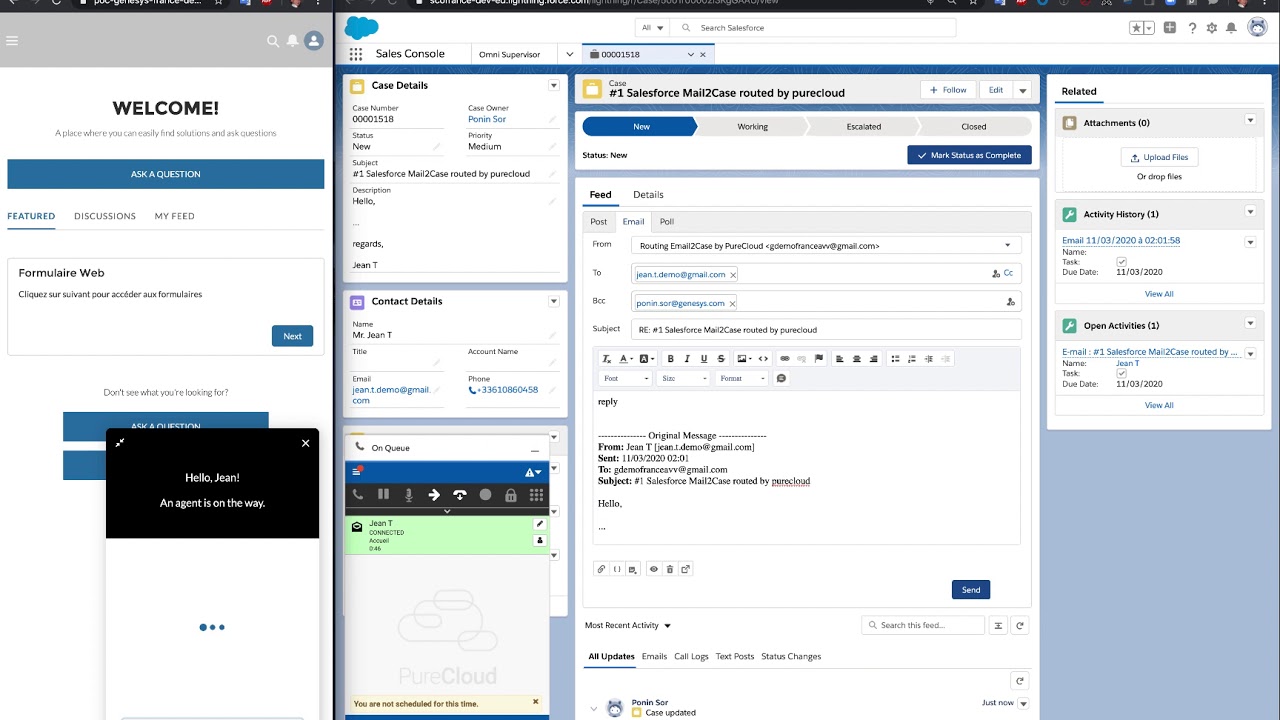Click the mute microphone icon in PureCloud
This screenshot has height=720, width=1280.
tap(408, 495)
